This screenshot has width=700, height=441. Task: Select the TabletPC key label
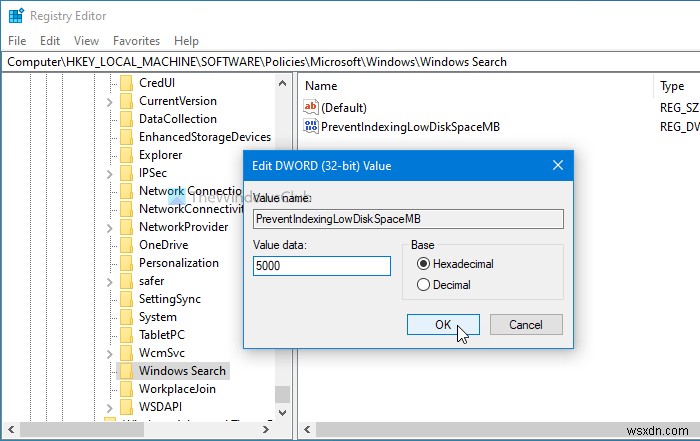click(x=162, y=335)
